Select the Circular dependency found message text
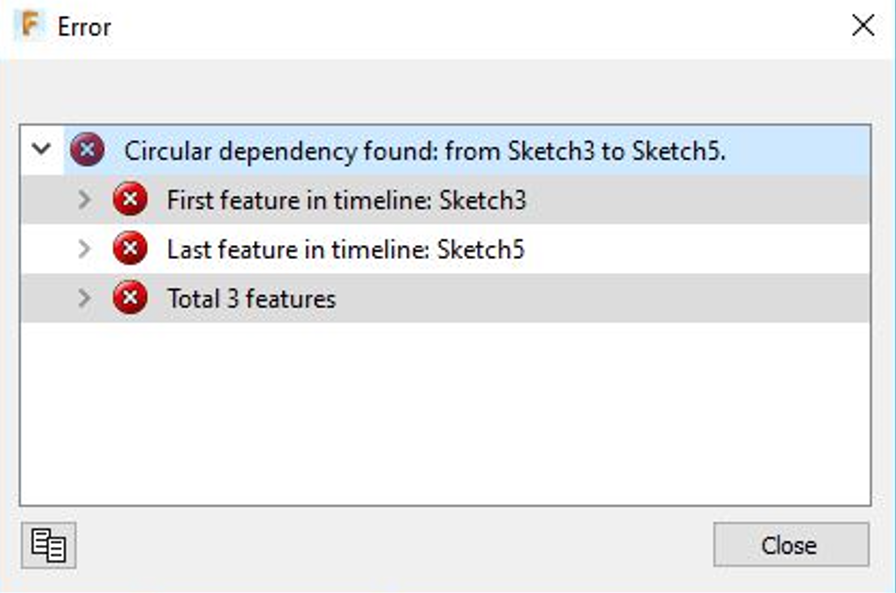 point(424,152)
